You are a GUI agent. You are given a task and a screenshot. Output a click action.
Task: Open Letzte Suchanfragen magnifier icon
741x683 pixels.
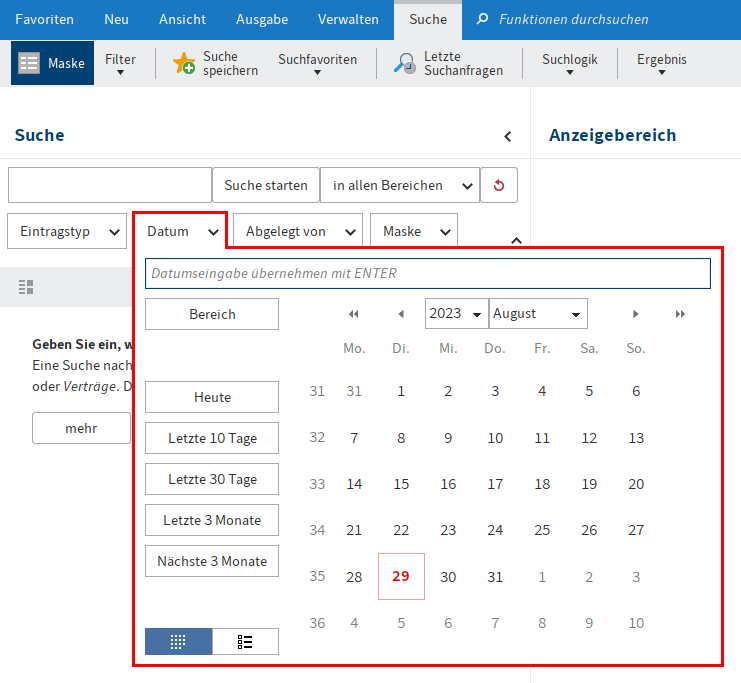pos(405,64)
